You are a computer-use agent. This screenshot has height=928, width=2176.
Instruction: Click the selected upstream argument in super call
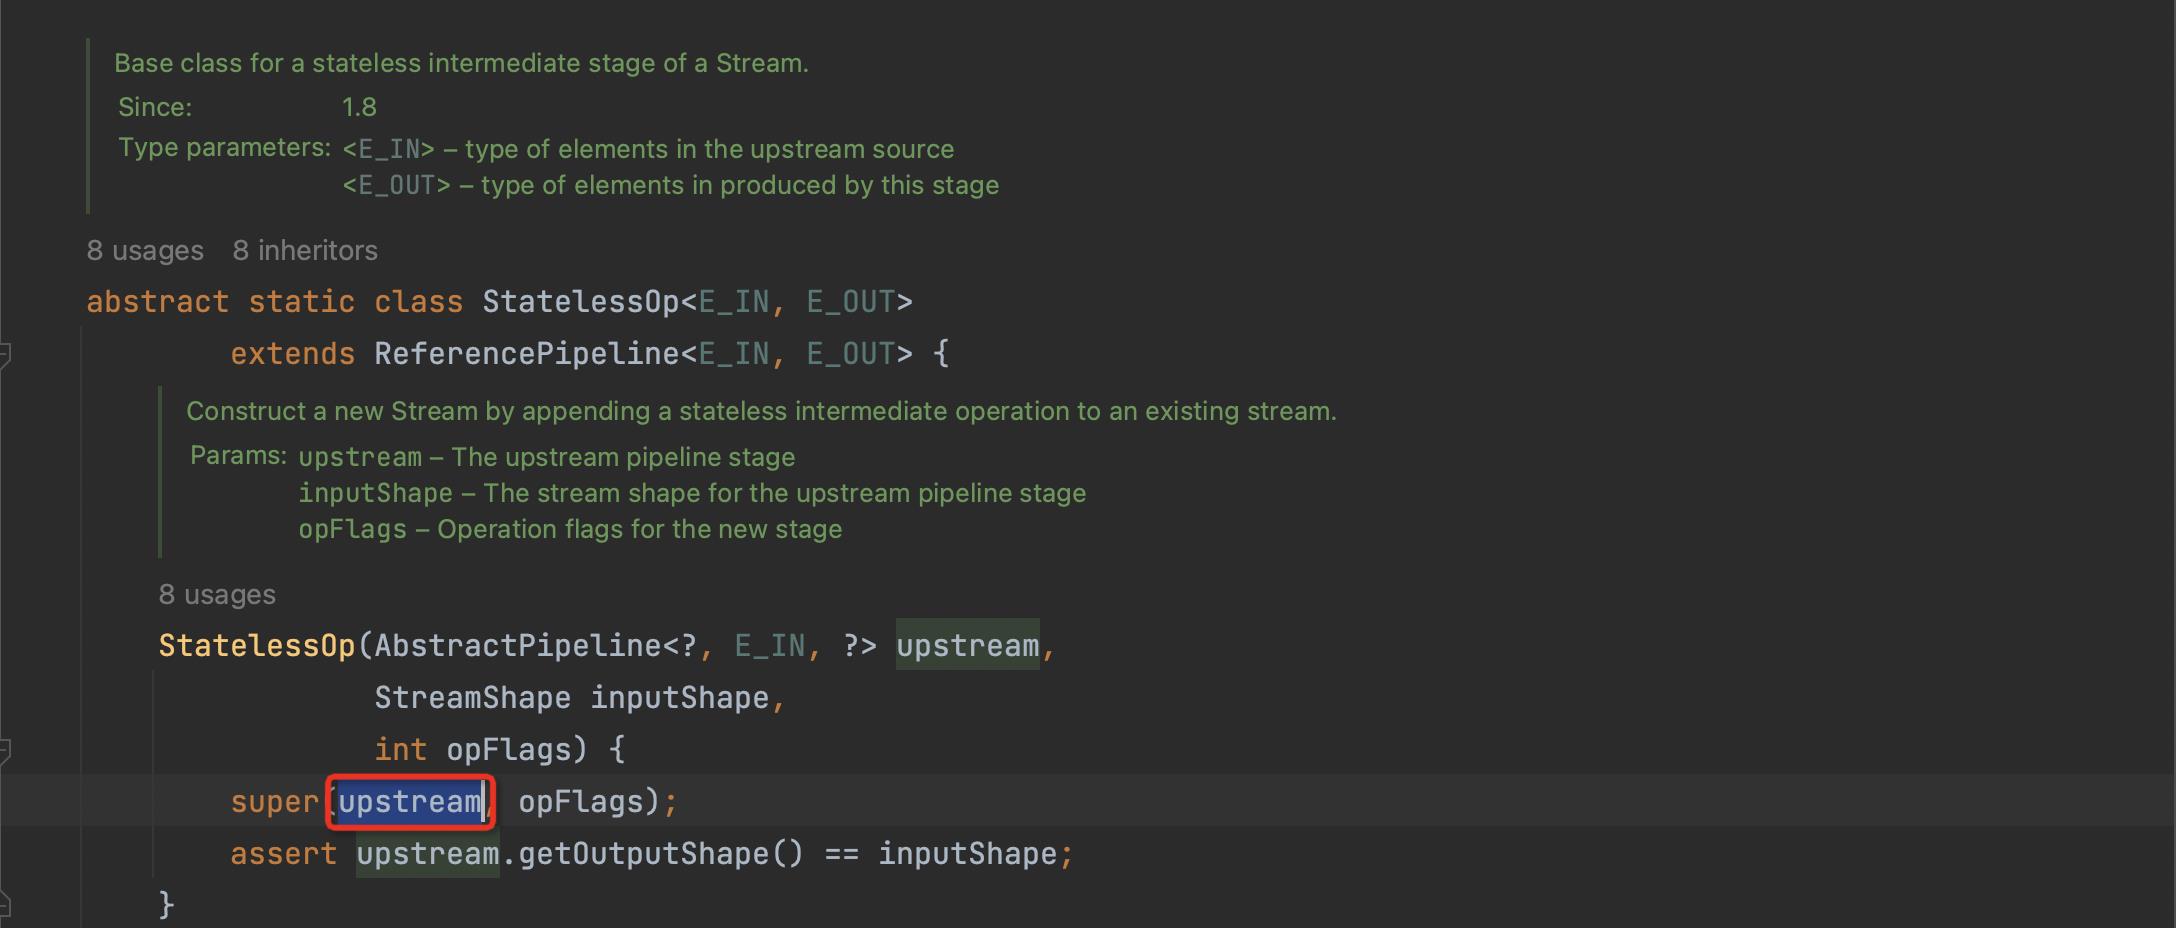(x=410, y=802)
